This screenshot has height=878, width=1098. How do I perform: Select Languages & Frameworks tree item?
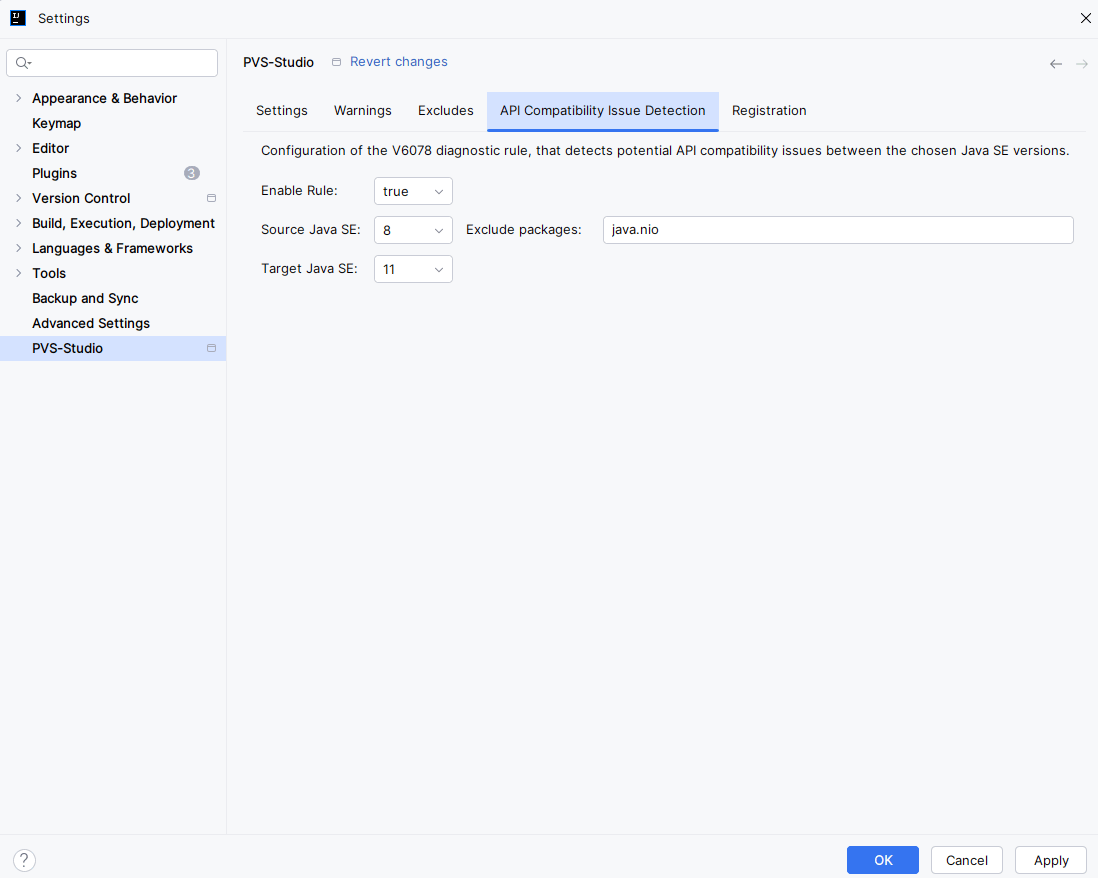pos(113,248)
